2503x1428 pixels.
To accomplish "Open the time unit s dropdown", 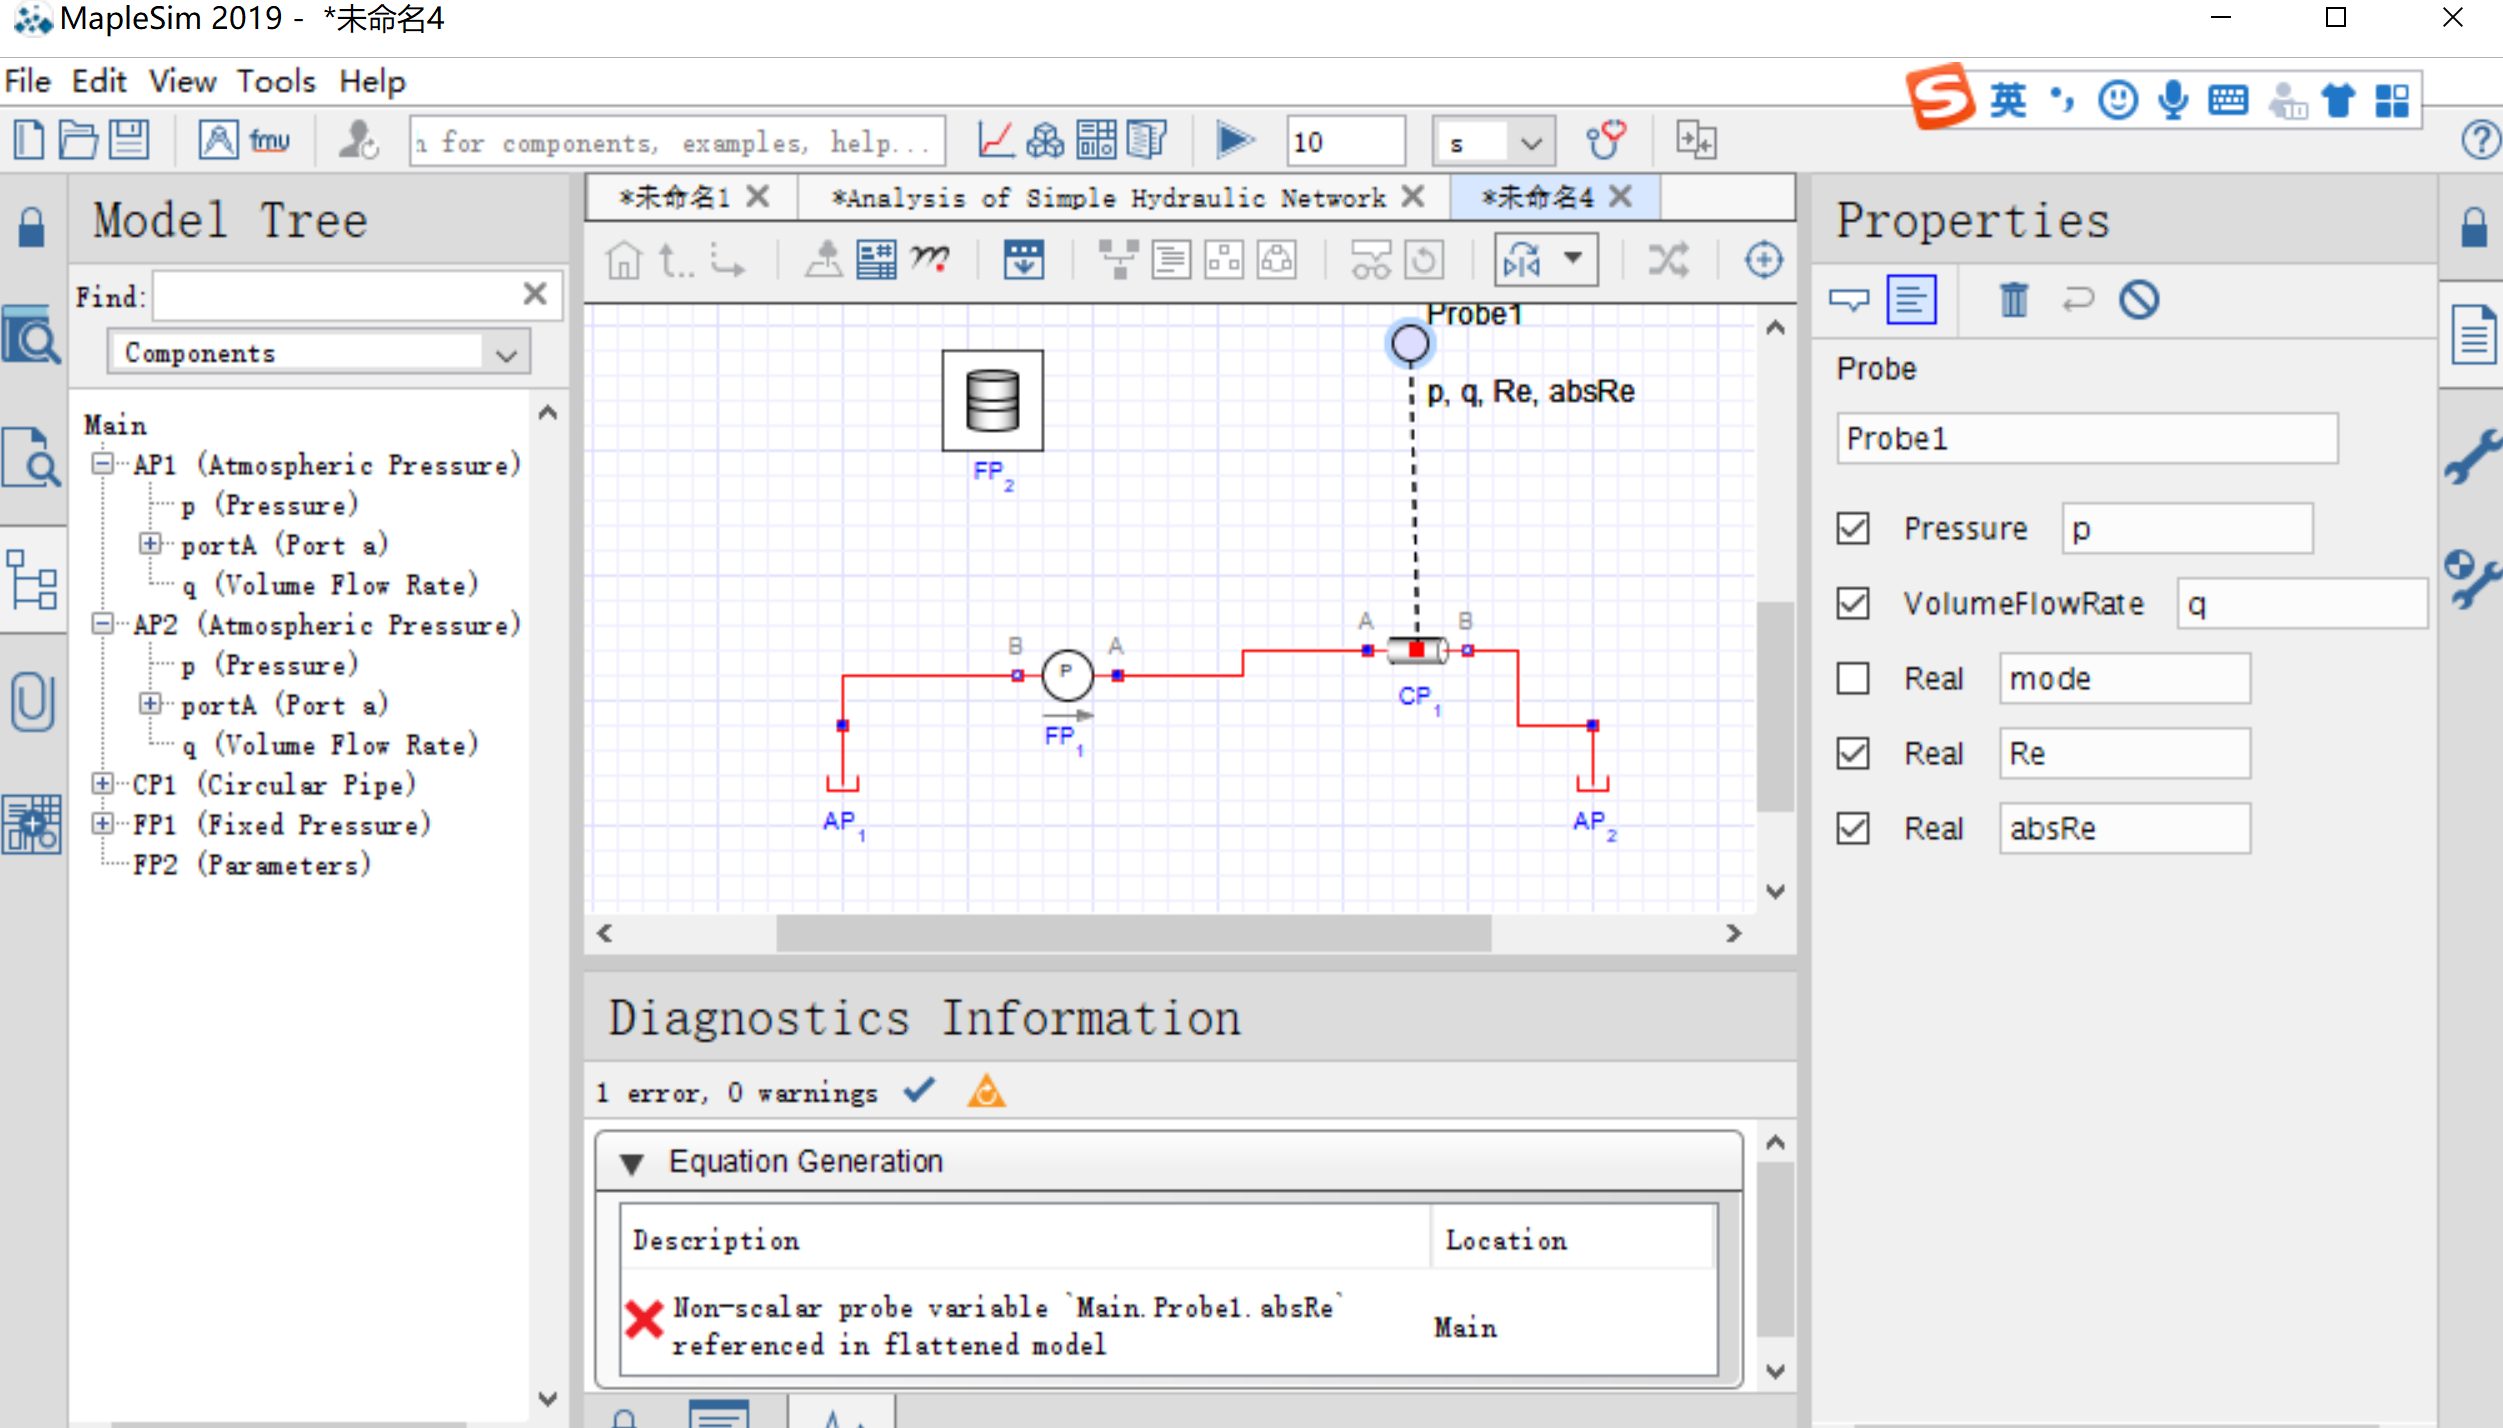I will [x=1493, y=142].
